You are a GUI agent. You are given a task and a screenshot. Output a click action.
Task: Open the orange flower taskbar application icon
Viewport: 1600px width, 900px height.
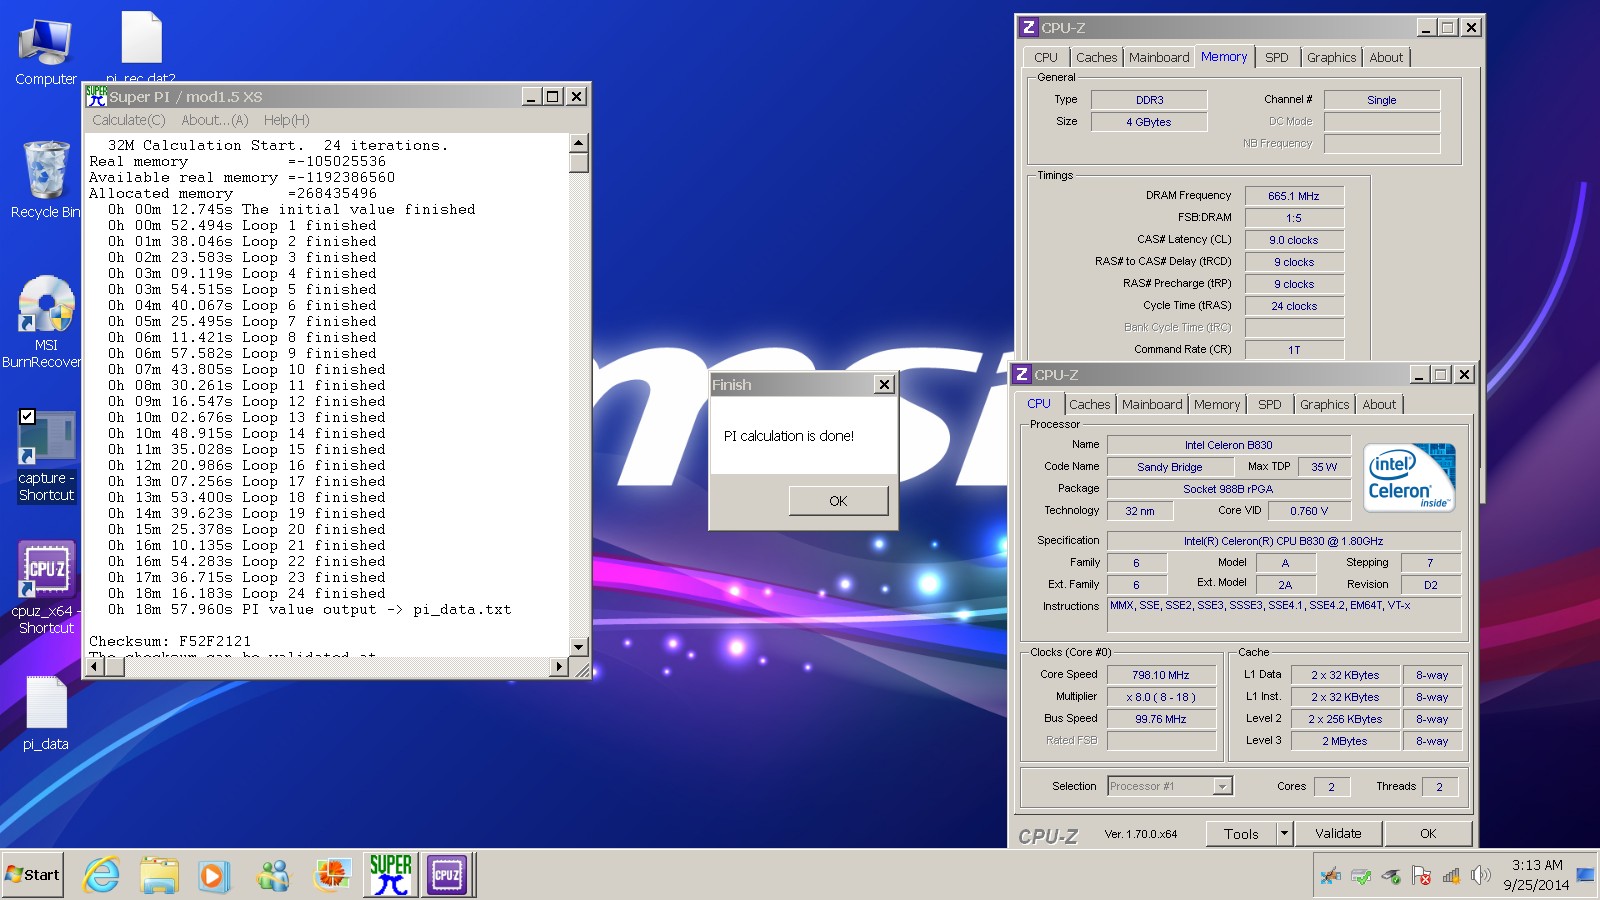[x=331, y=875]
